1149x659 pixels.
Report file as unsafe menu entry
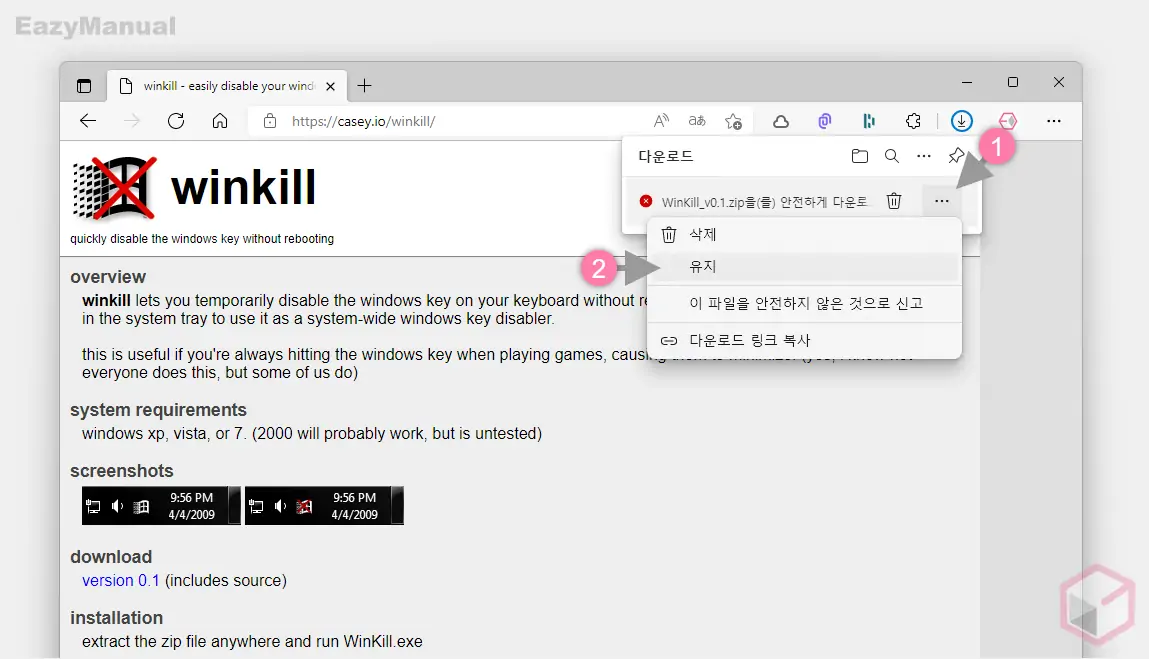point(805,303)
